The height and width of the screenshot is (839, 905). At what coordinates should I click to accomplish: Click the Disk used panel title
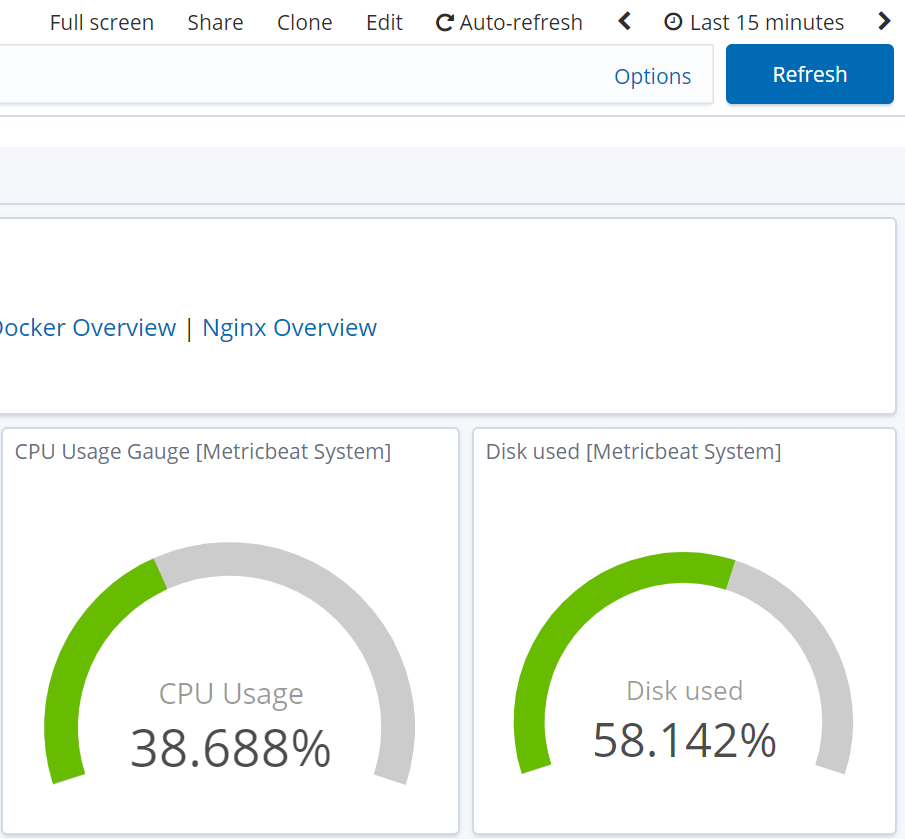pos(633,452)
